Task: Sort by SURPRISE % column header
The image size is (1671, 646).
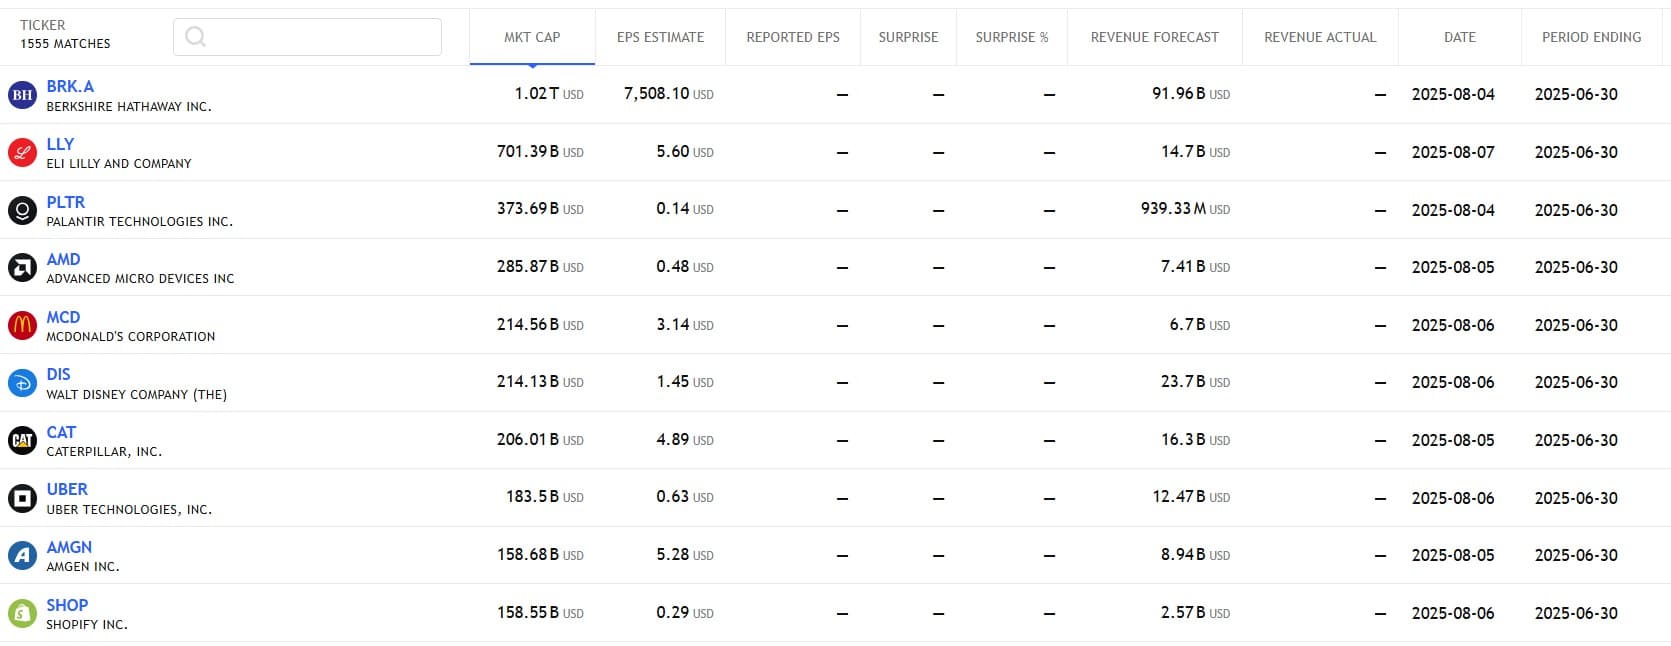Action: tap(1012, 37)
